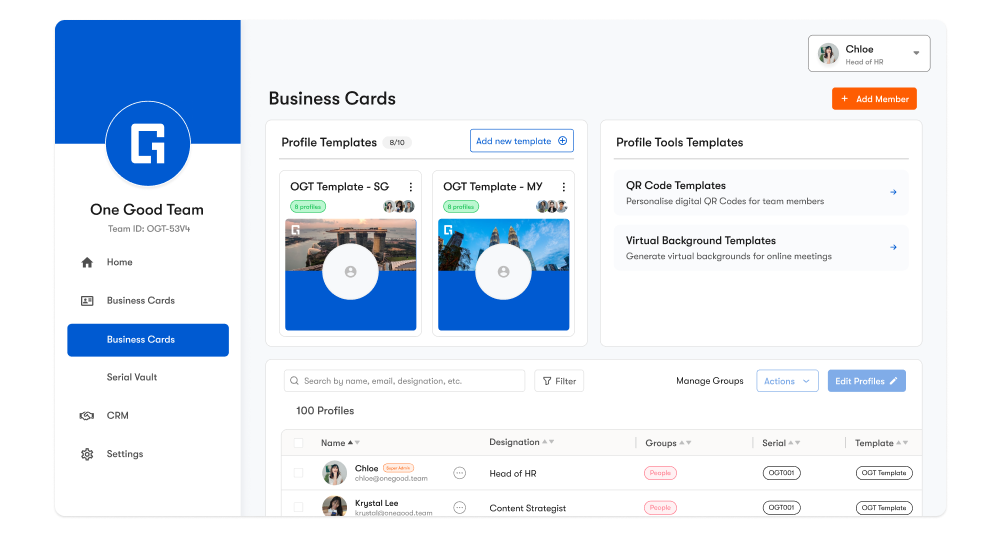Select highlighted Business Cards menu item
Viewport: 1001px width, 536px height.
coord(148,340)
